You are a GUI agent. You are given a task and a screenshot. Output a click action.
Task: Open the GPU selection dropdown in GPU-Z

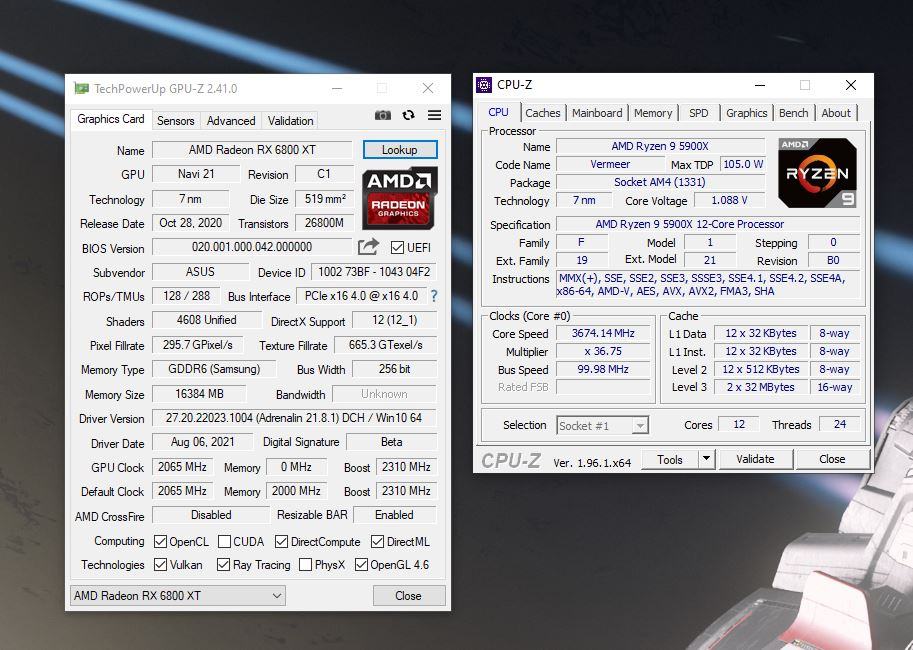pyautogui.click(x=178, y=596)
